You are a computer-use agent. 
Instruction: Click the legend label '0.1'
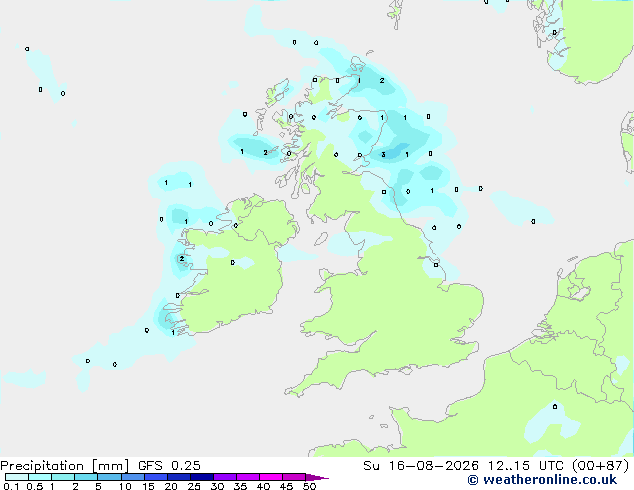pos(11,486)
